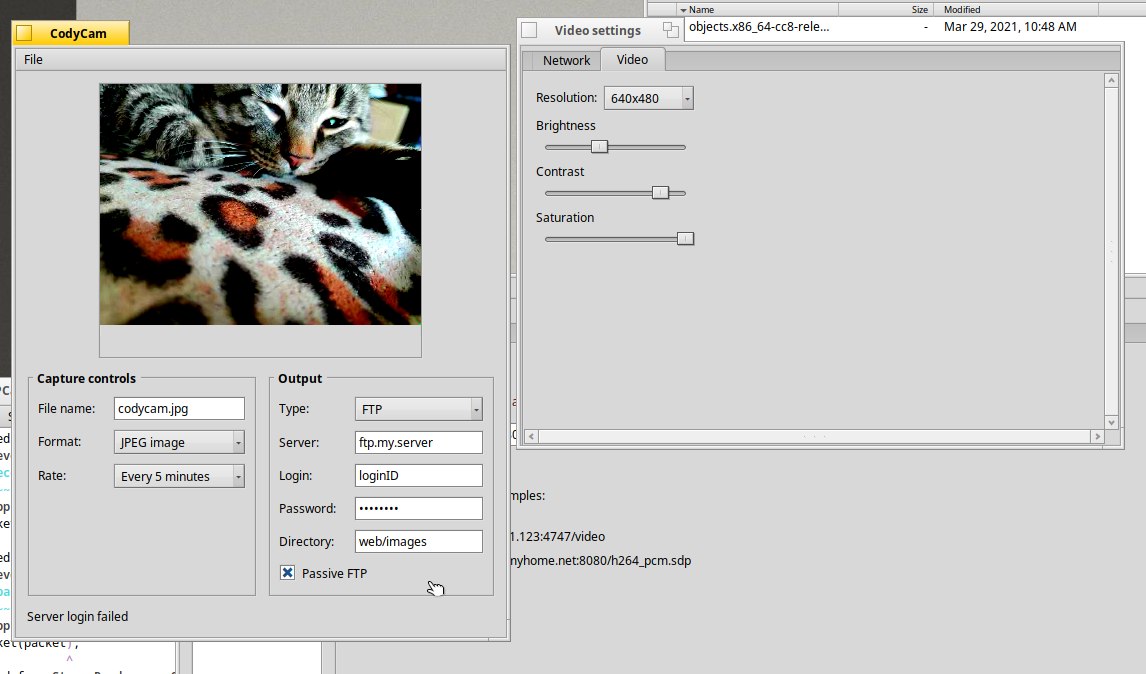Click the cat webcam preview image
The height and width of the screenshot is (674, 1146).
[x=260, y=204]
